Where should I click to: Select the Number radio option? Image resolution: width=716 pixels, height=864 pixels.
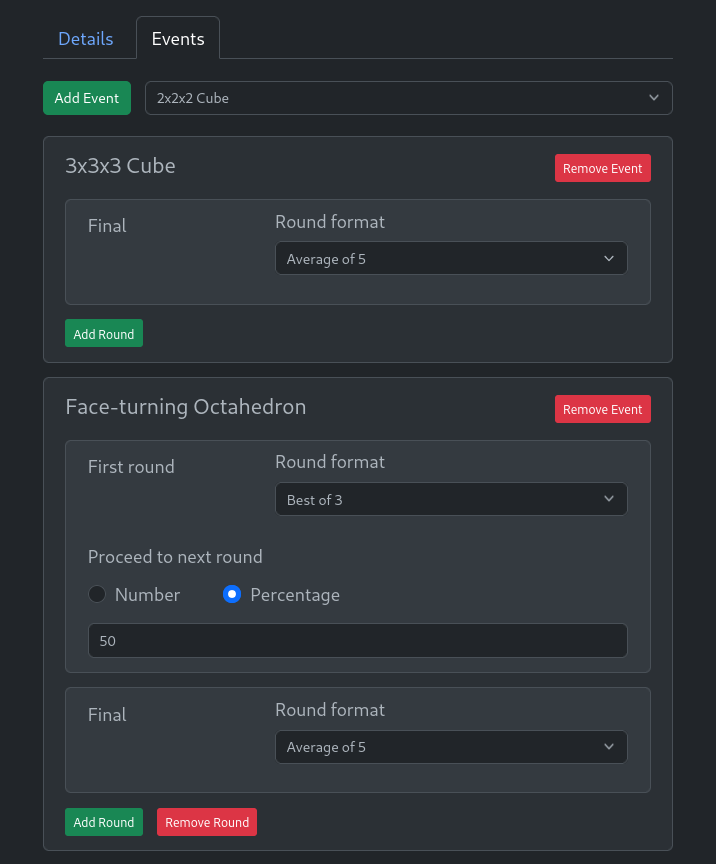[97, 594]
